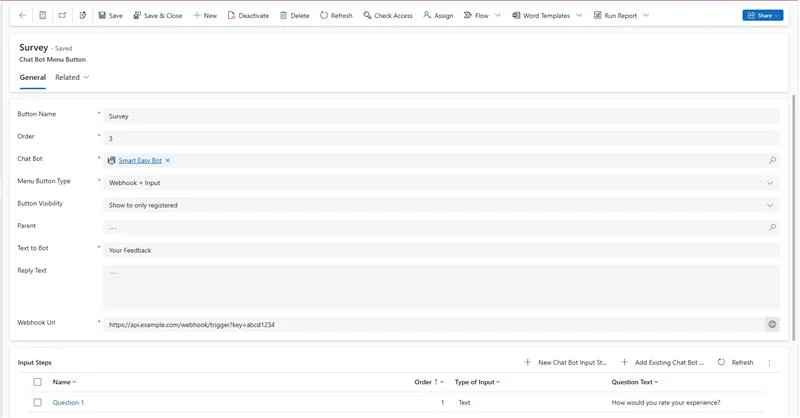
Task: Select all rows checkbox in Input Steps
Action: pyautogui.click(x=37, y=382)
